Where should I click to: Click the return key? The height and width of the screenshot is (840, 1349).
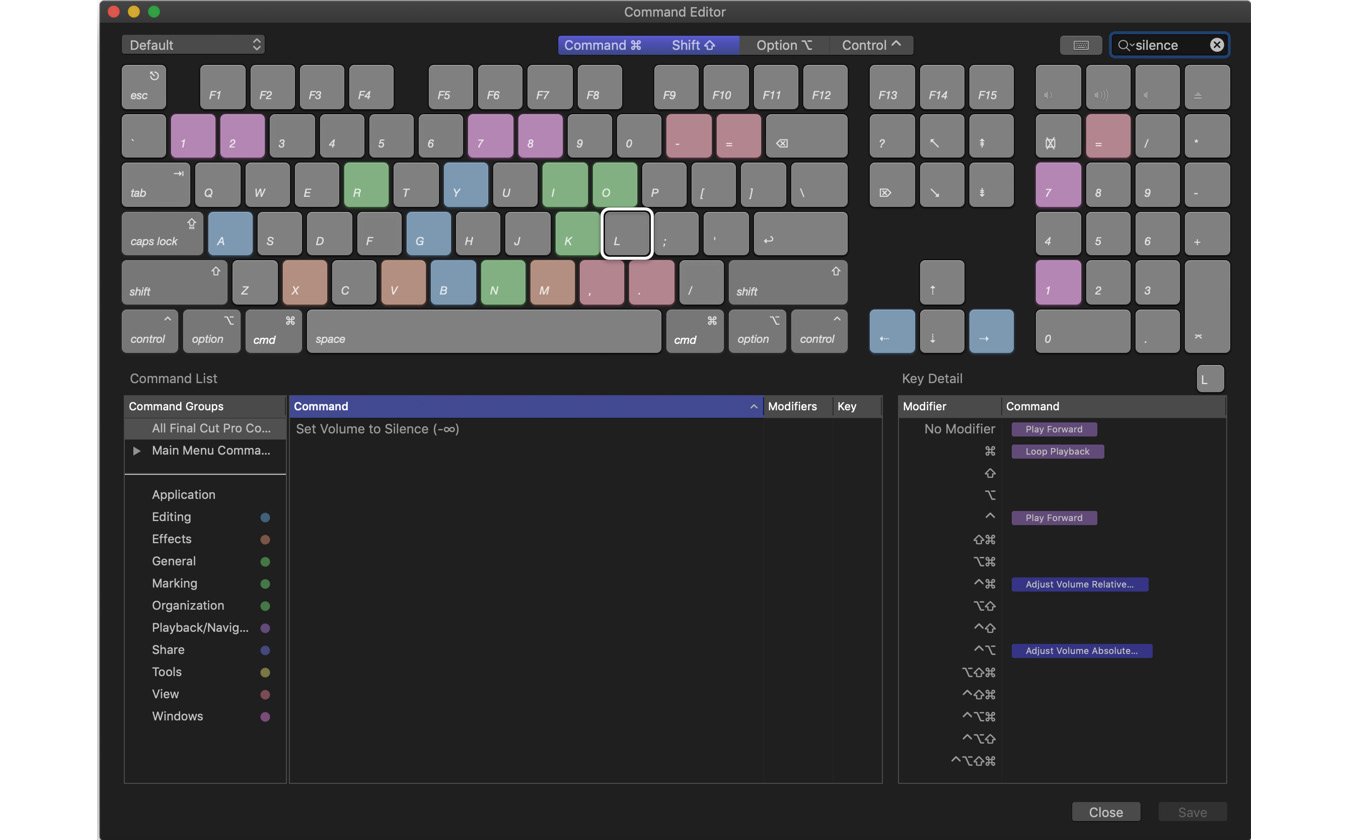point(800,234)
